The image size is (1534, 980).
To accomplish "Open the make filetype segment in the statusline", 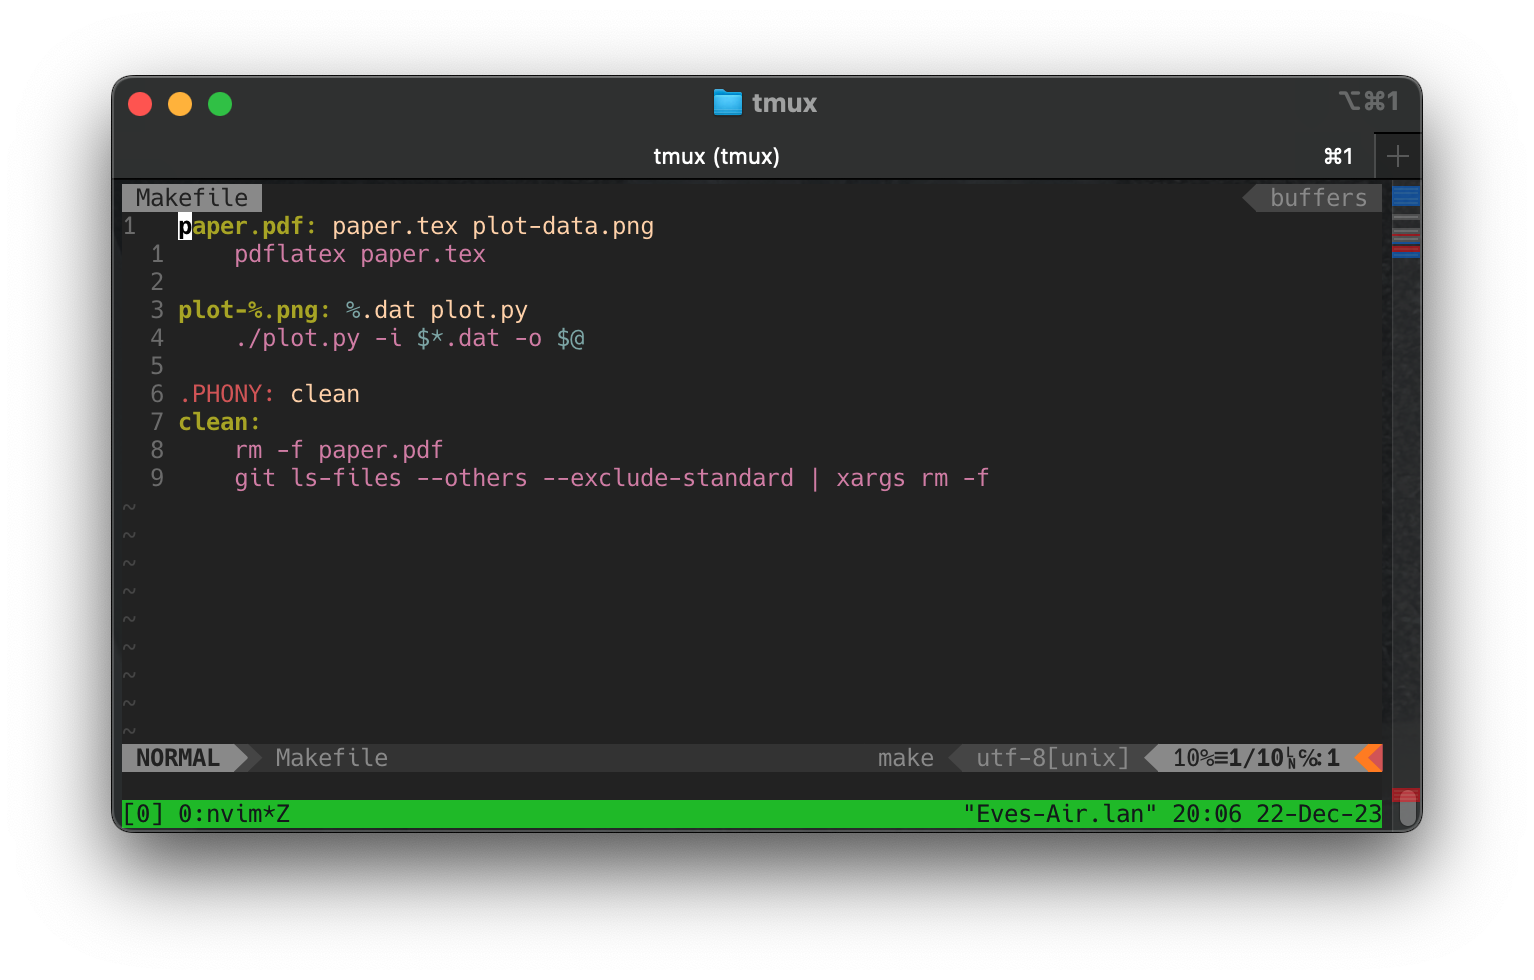I will coord(905,757).
